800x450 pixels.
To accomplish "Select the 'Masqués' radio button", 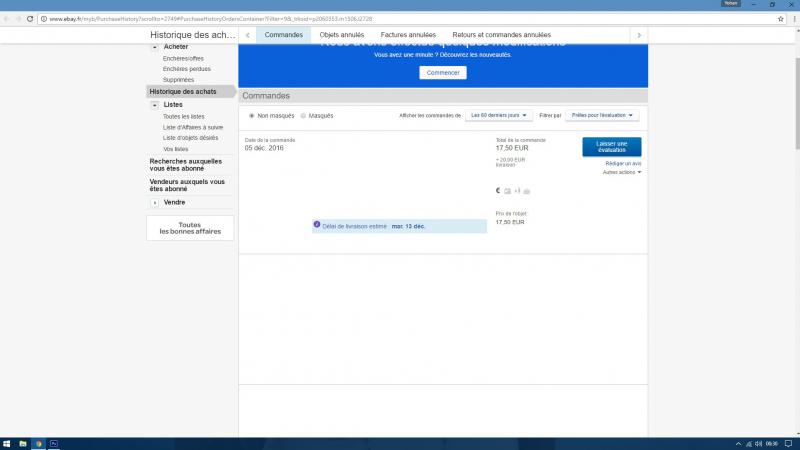I will (x=304, y=116).
